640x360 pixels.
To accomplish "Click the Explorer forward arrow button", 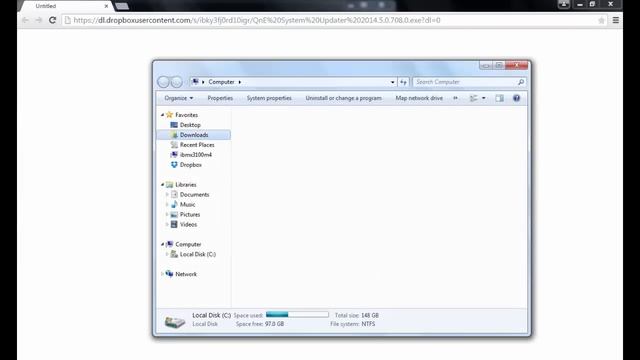I will point(176,82).
